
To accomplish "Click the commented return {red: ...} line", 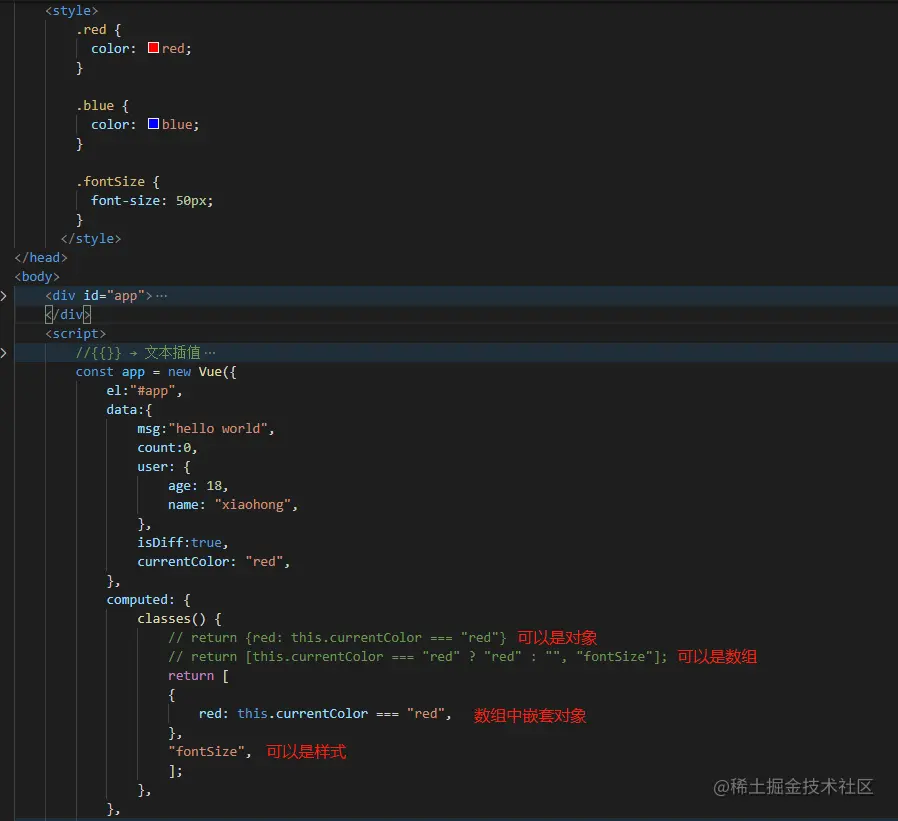I will point(337,638).
